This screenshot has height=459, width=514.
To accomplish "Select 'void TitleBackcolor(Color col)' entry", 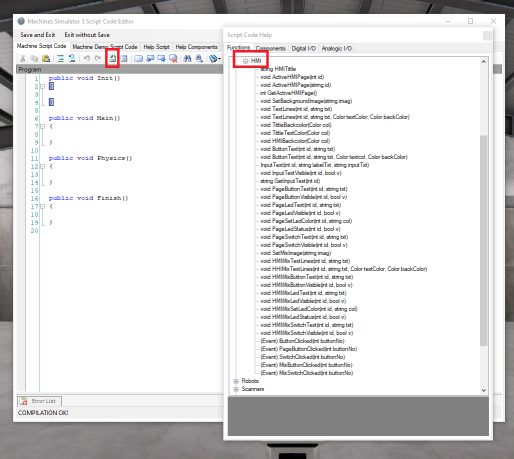I will [x=296, y=125].
